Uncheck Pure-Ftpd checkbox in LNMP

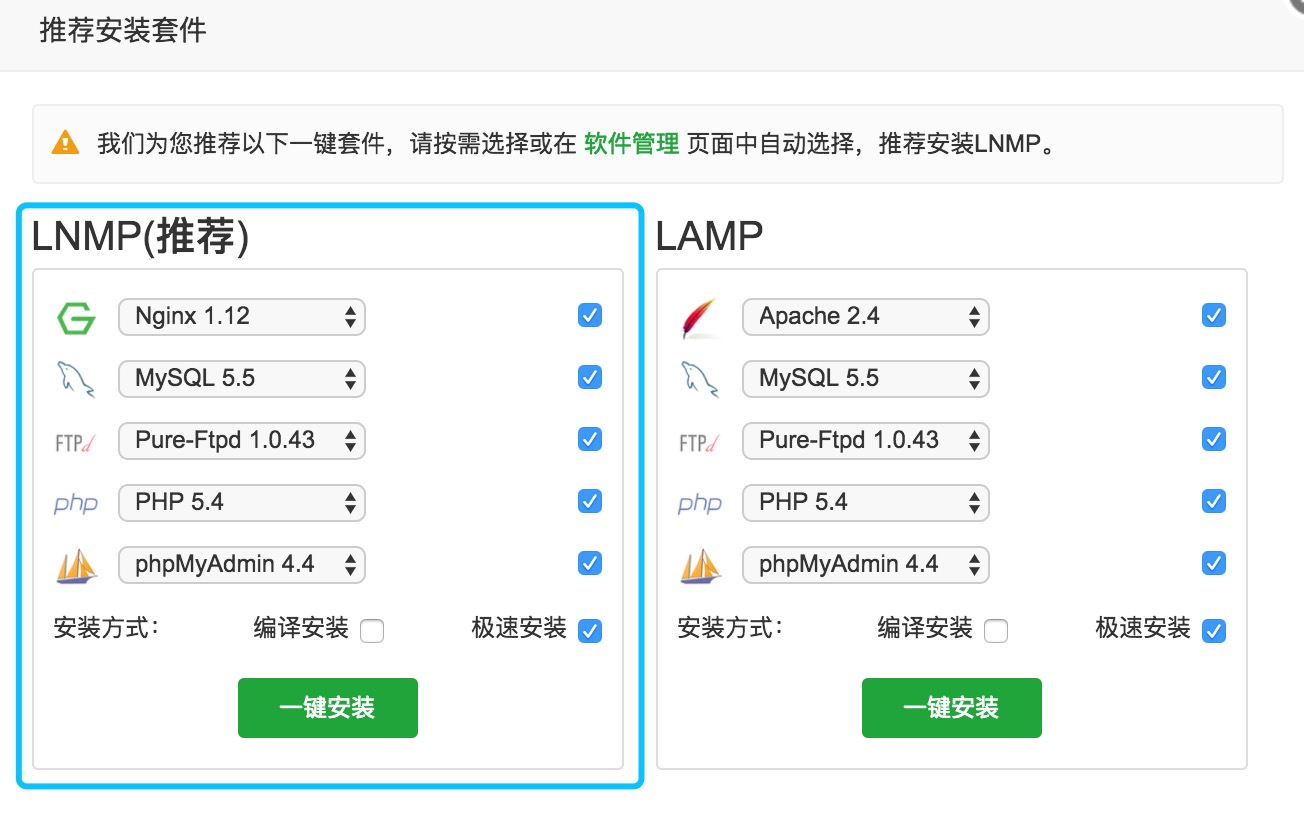click(x=590, y=439)
